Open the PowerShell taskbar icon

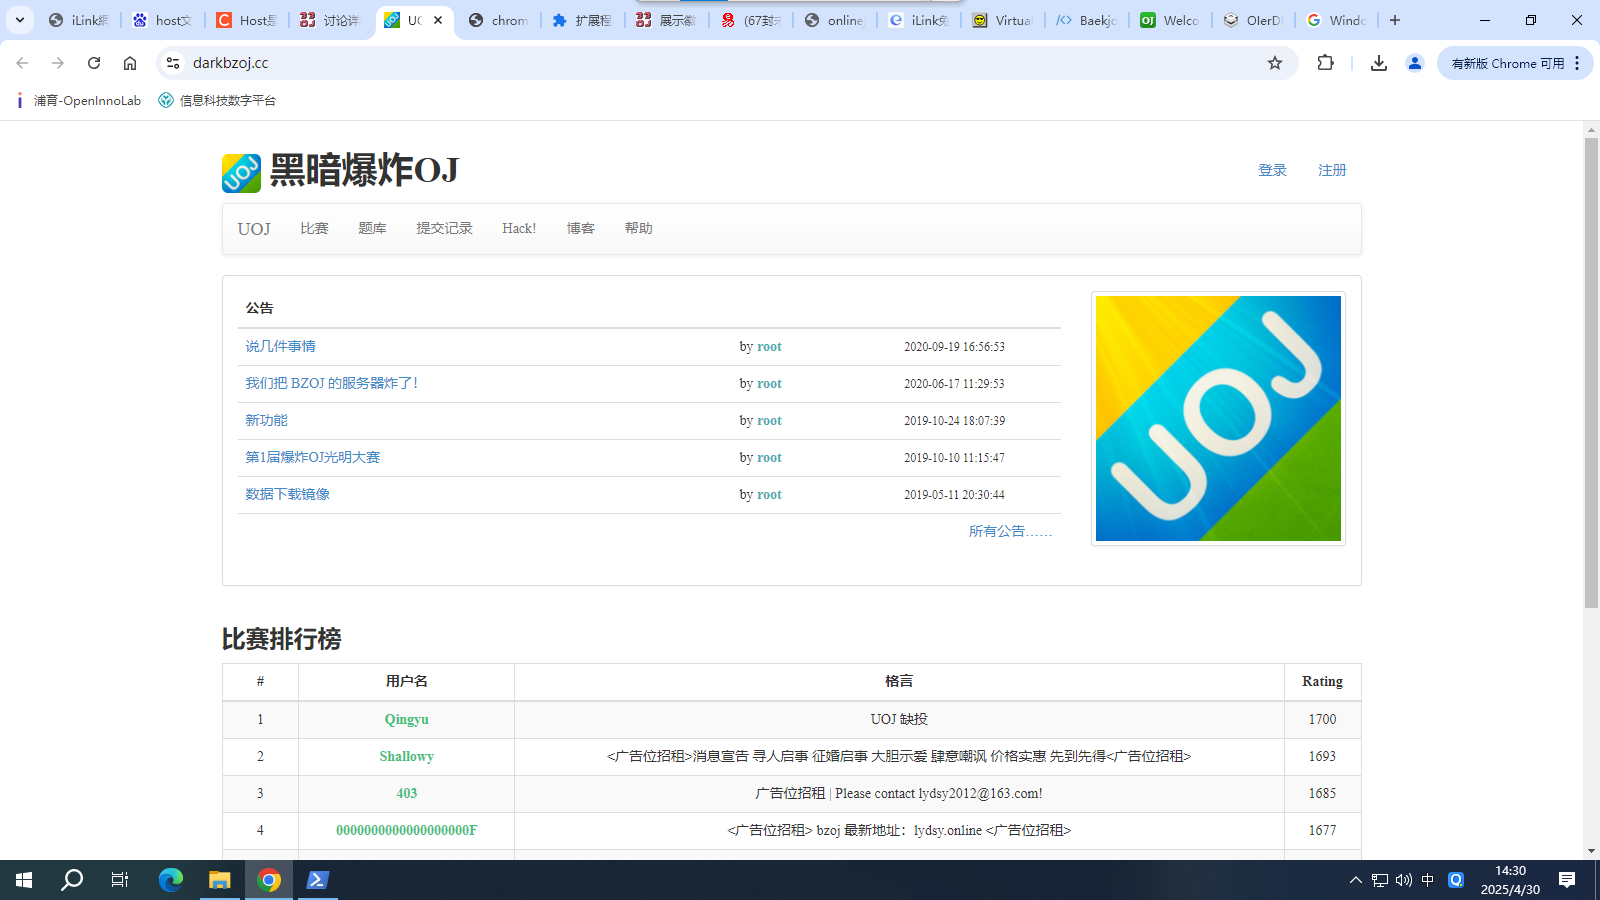coord(318,880)
